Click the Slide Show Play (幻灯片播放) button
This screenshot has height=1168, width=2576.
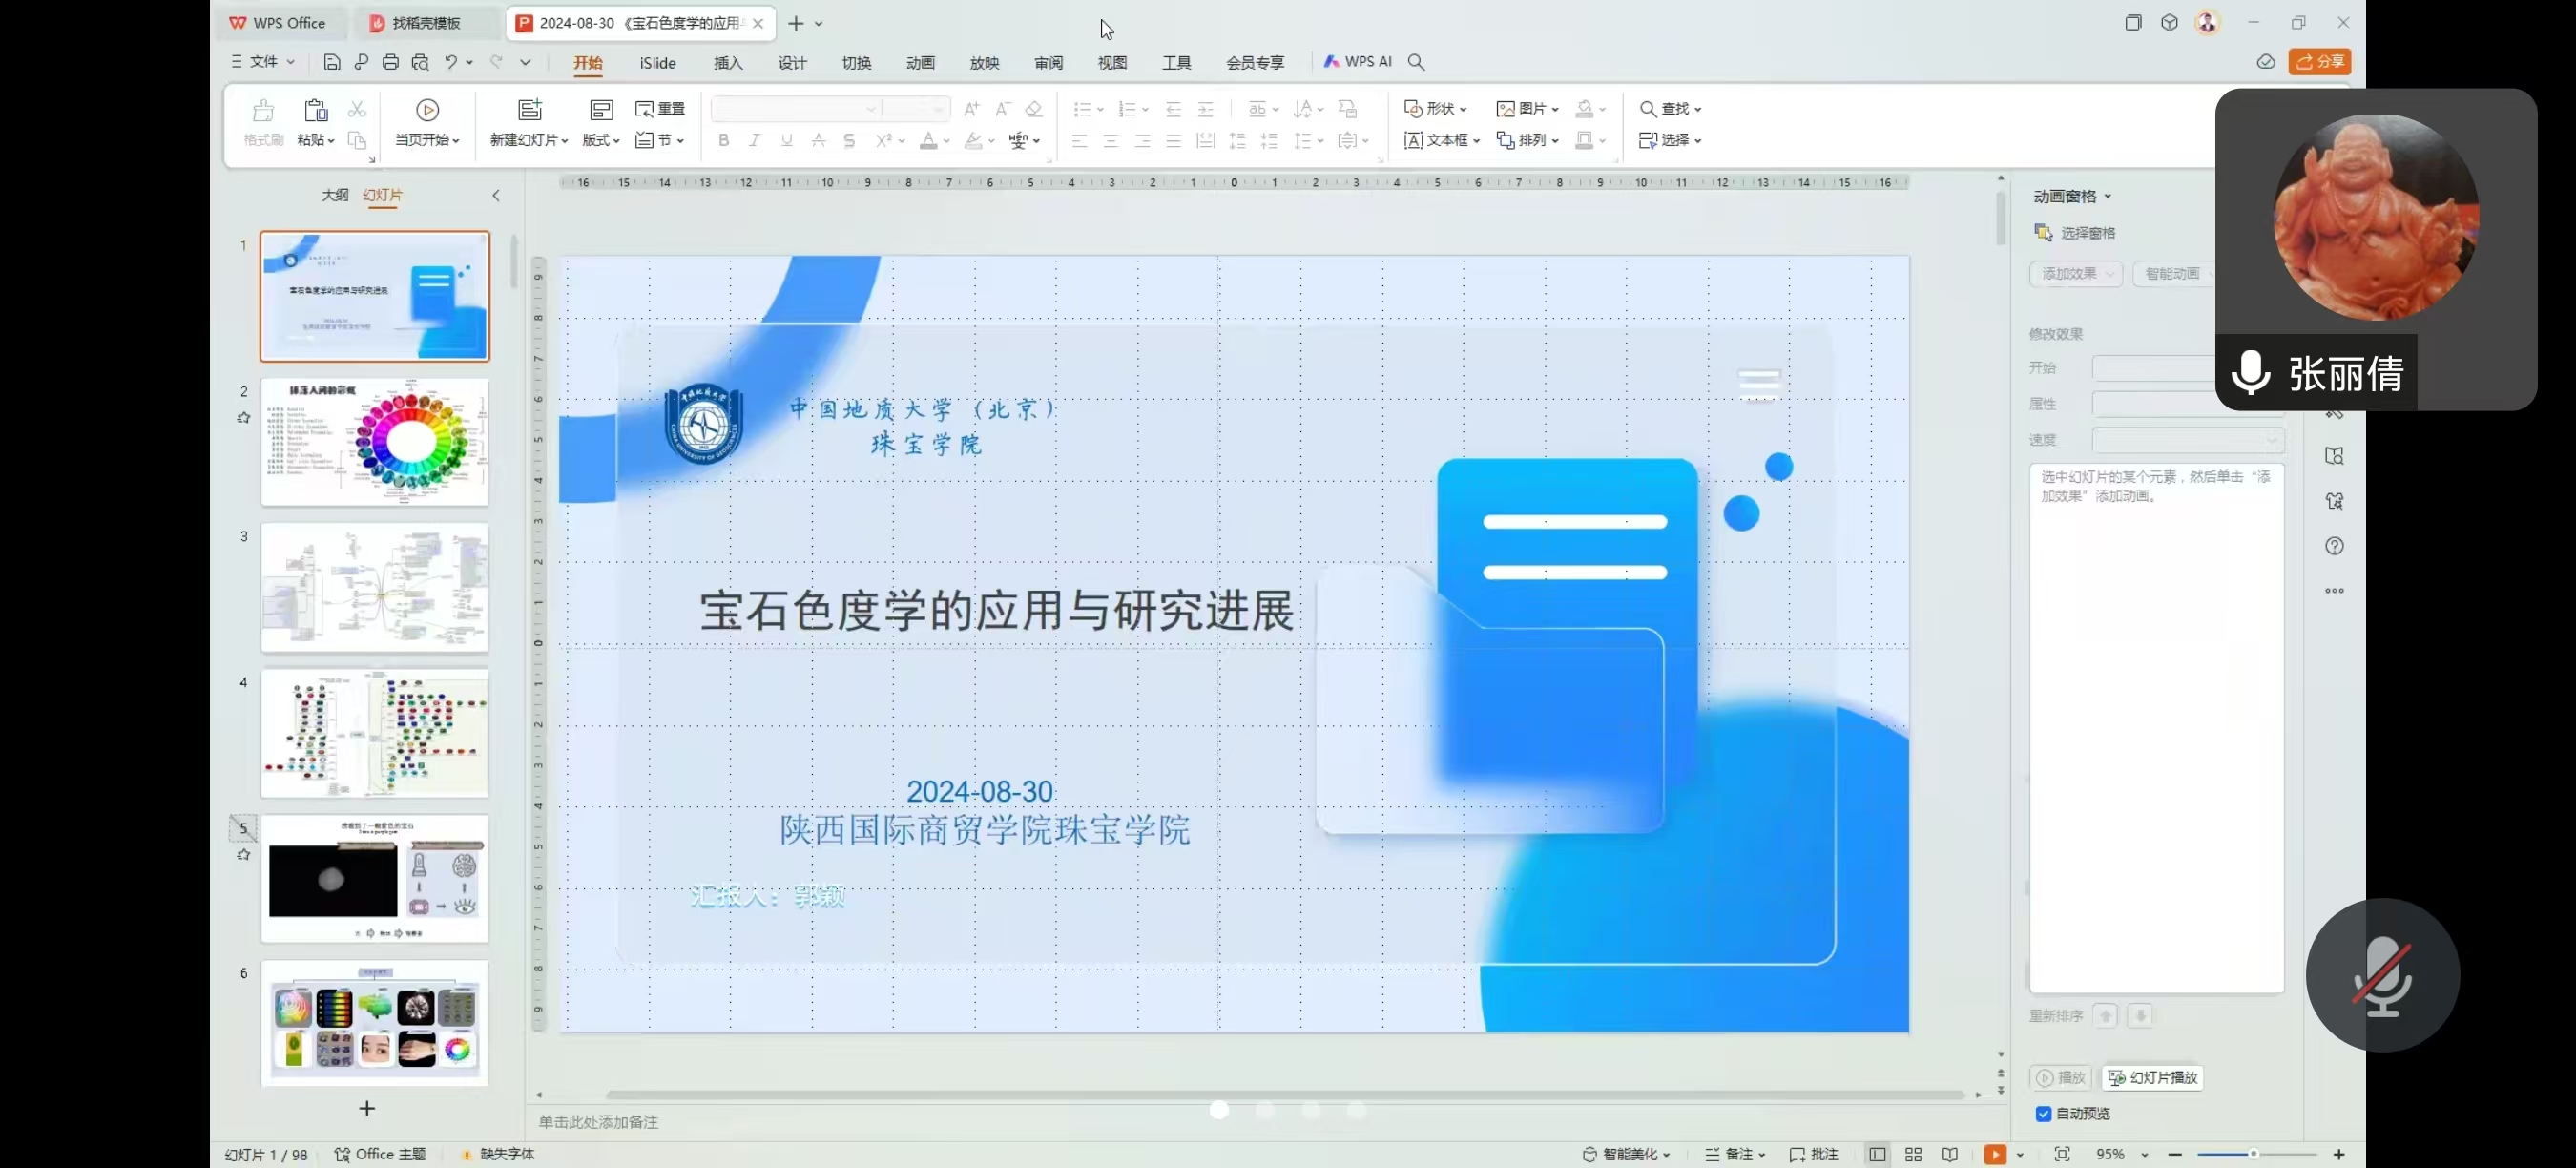coord(2153,1077)
